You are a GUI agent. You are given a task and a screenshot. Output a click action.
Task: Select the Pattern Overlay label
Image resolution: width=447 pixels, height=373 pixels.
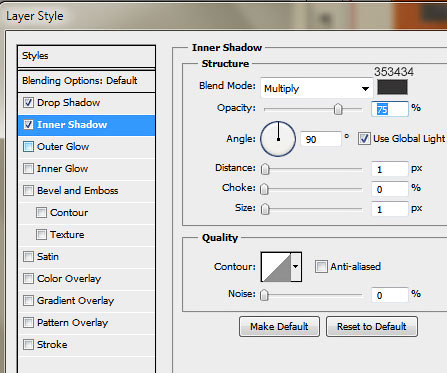(73, 322)
